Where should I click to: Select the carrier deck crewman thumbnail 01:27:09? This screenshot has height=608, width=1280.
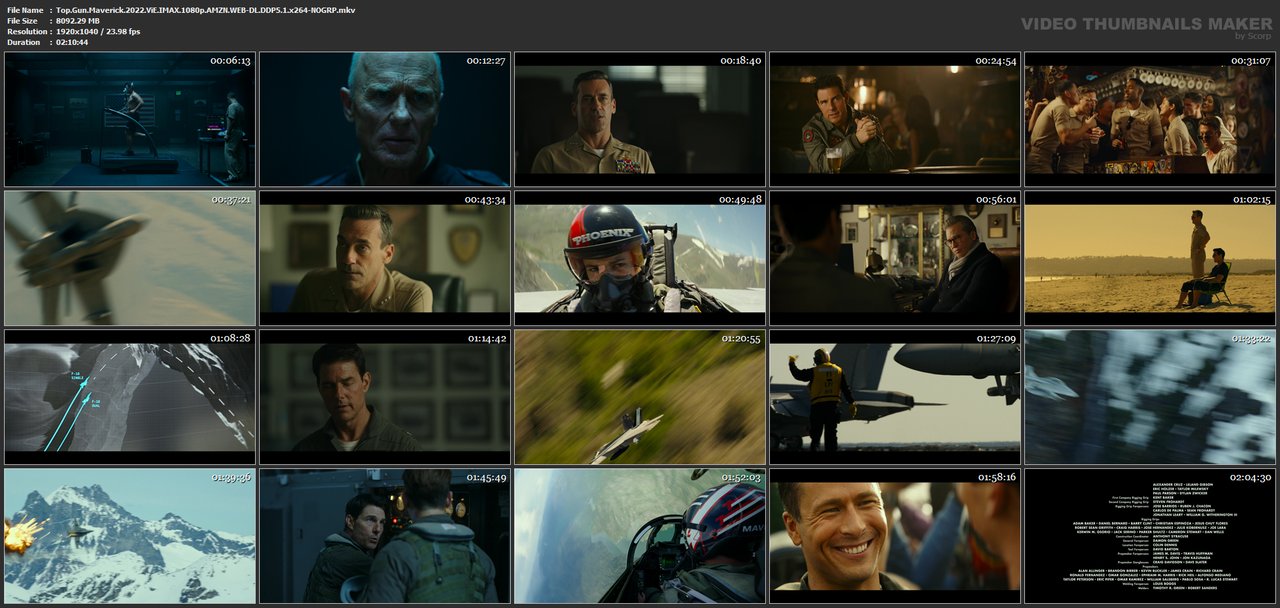[x=895, y=397]
